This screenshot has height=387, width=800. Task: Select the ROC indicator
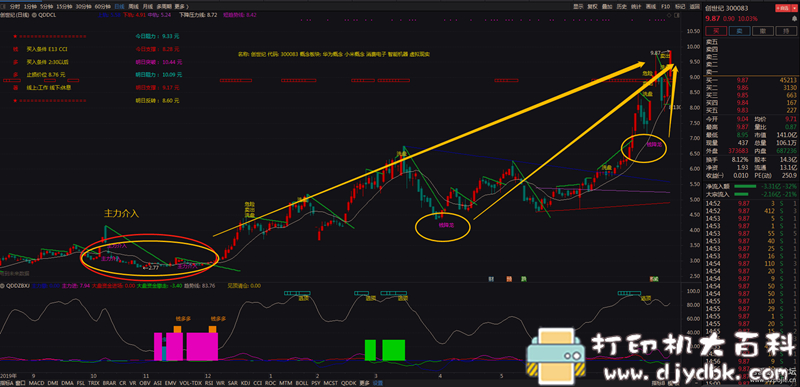tap(270, 382)
